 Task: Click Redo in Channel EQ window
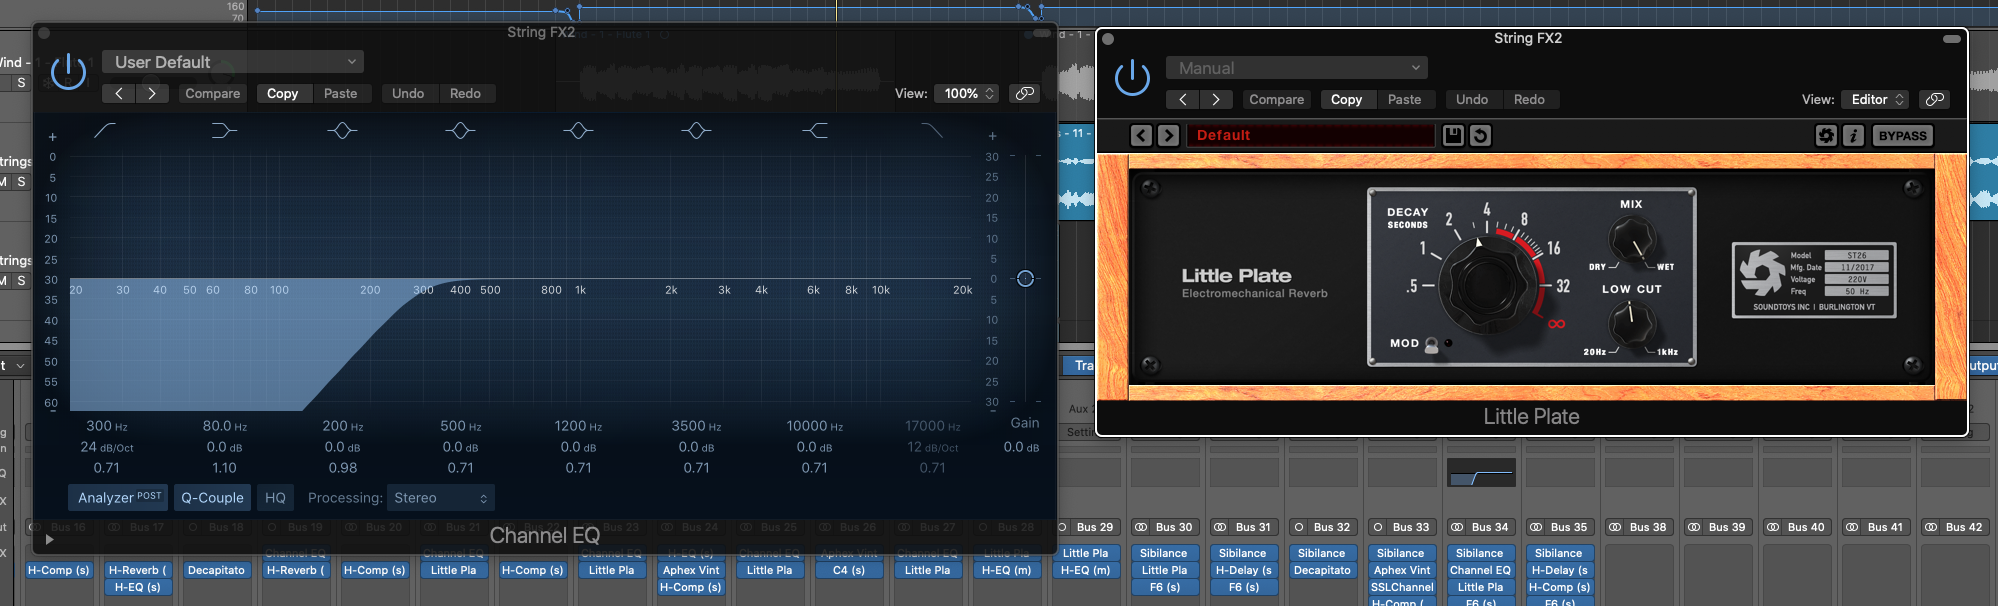465,93
